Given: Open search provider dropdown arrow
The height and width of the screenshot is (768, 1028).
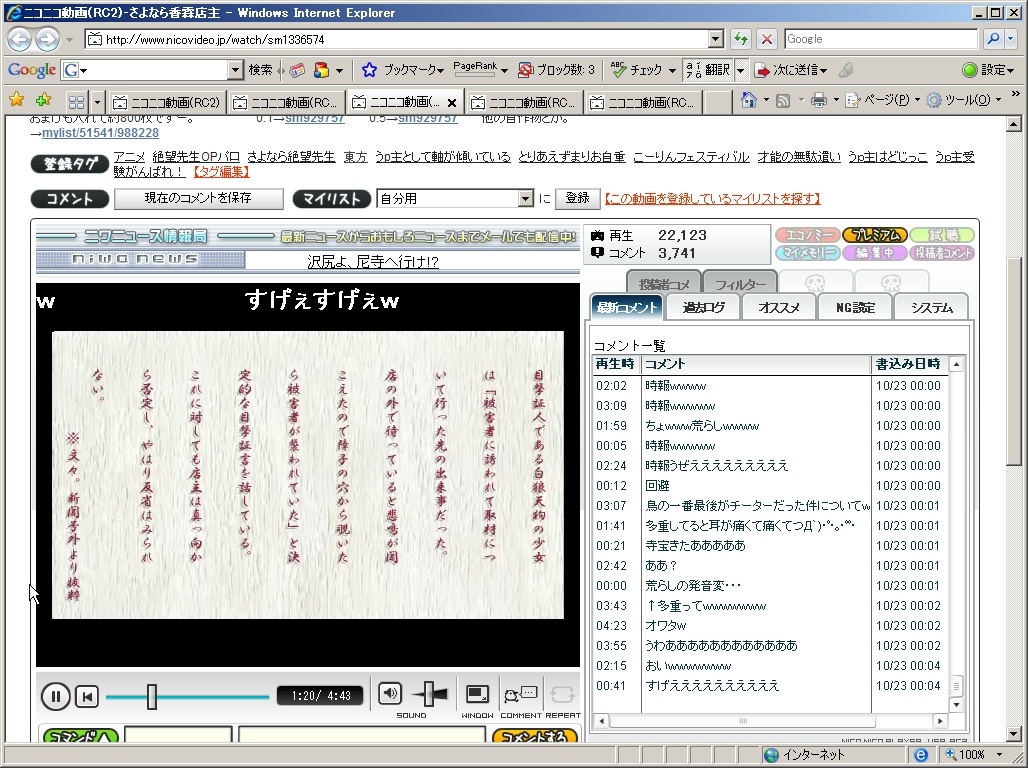Looking at the screenshot, I should [1010, 39].
